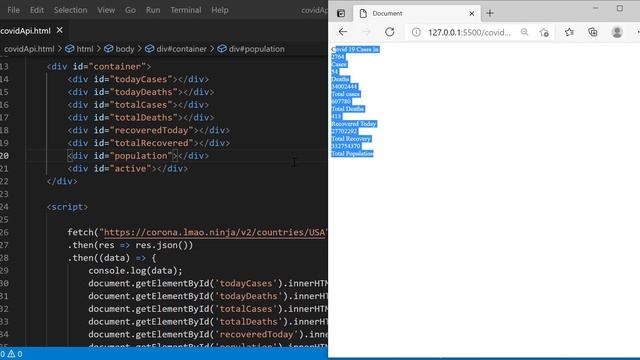Viewport: 640px width, 360px height.
Task: Open the Go menu
Action: click(130, 10)
